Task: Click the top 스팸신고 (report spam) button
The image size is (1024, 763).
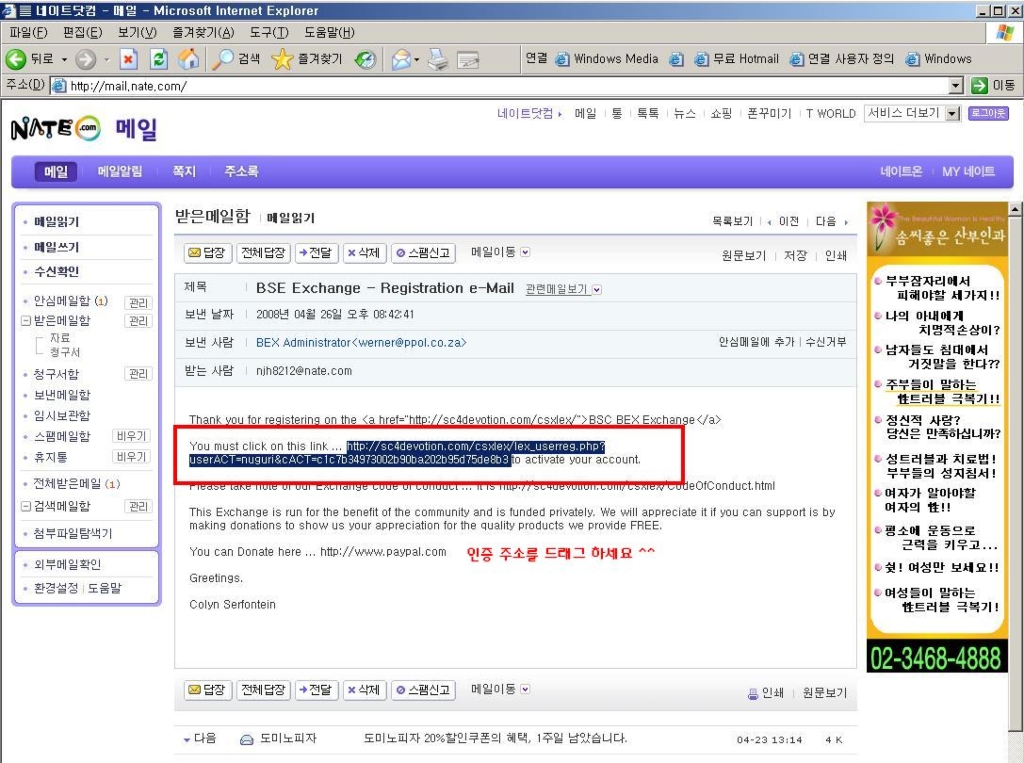Action: [423, 253]
